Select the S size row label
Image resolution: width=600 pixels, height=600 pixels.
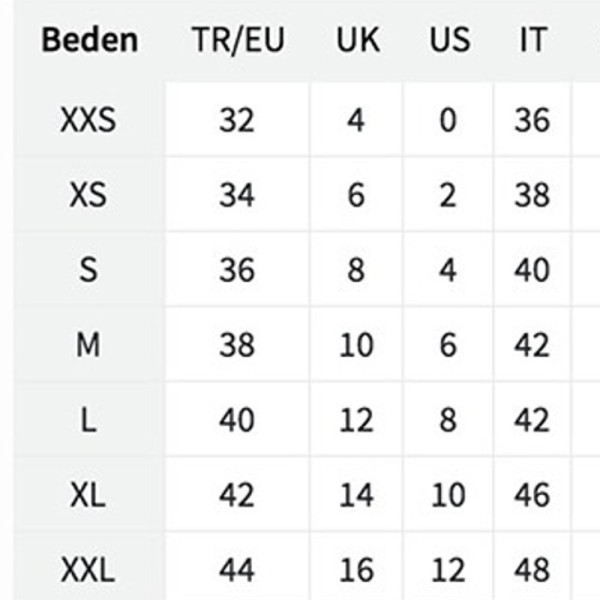(x=88, y=270)
